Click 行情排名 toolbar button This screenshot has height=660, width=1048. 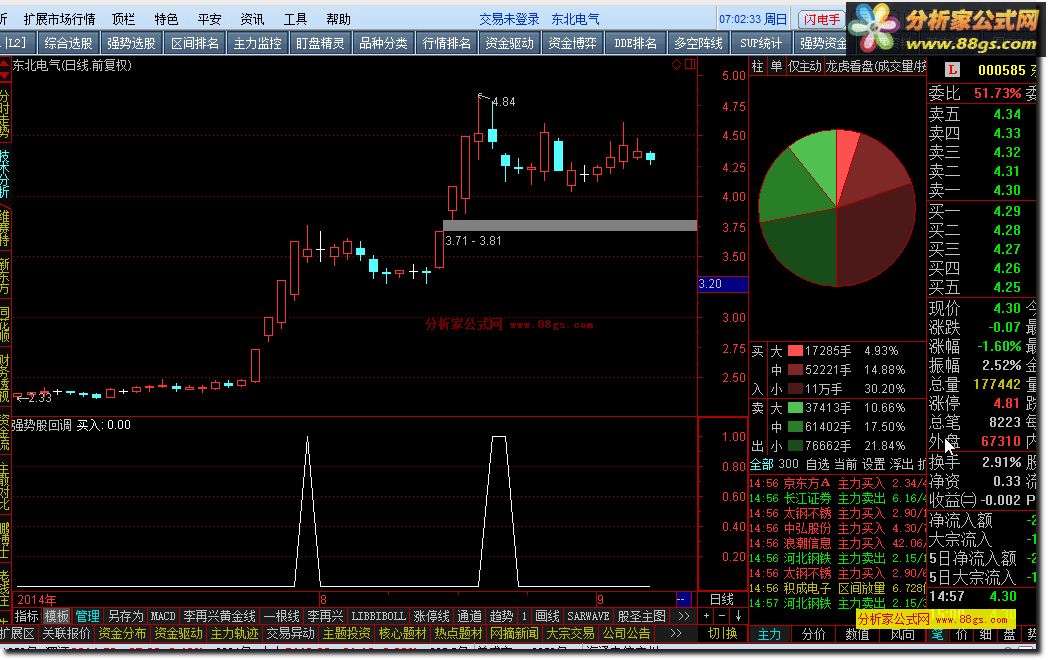tap(446, 43)
